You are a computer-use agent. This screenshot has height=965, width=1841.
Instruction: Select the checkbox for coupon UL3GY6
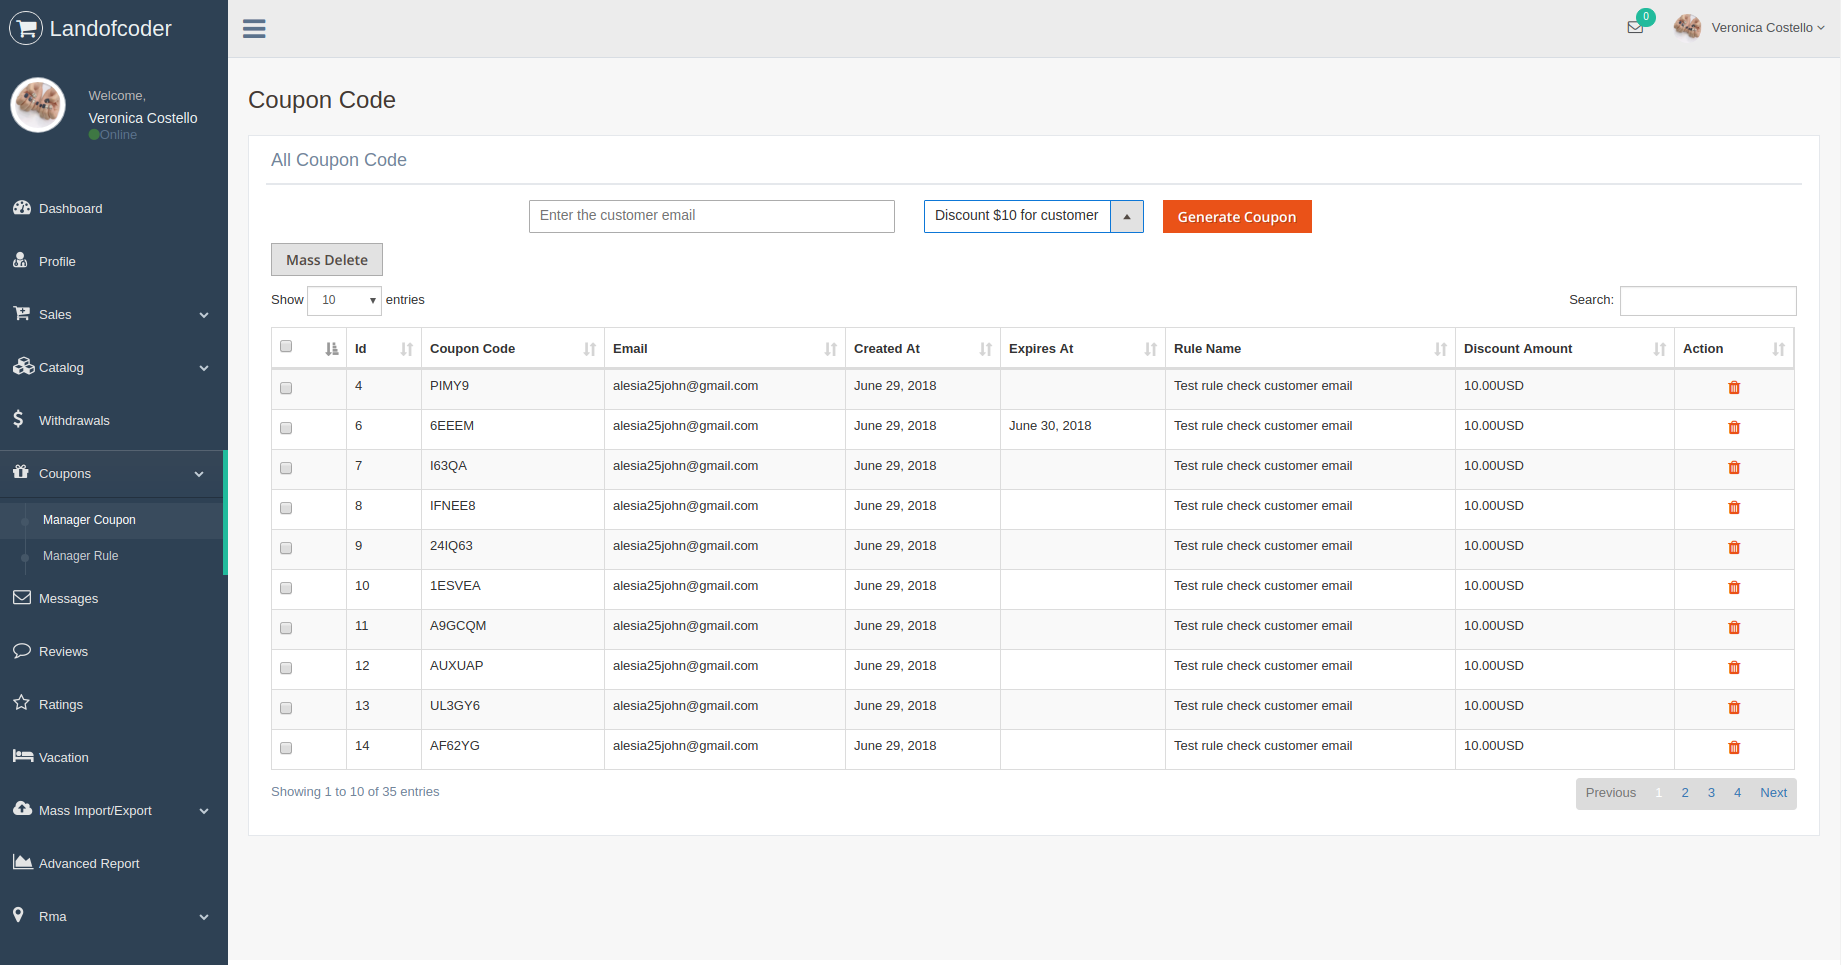pos(286,708)
